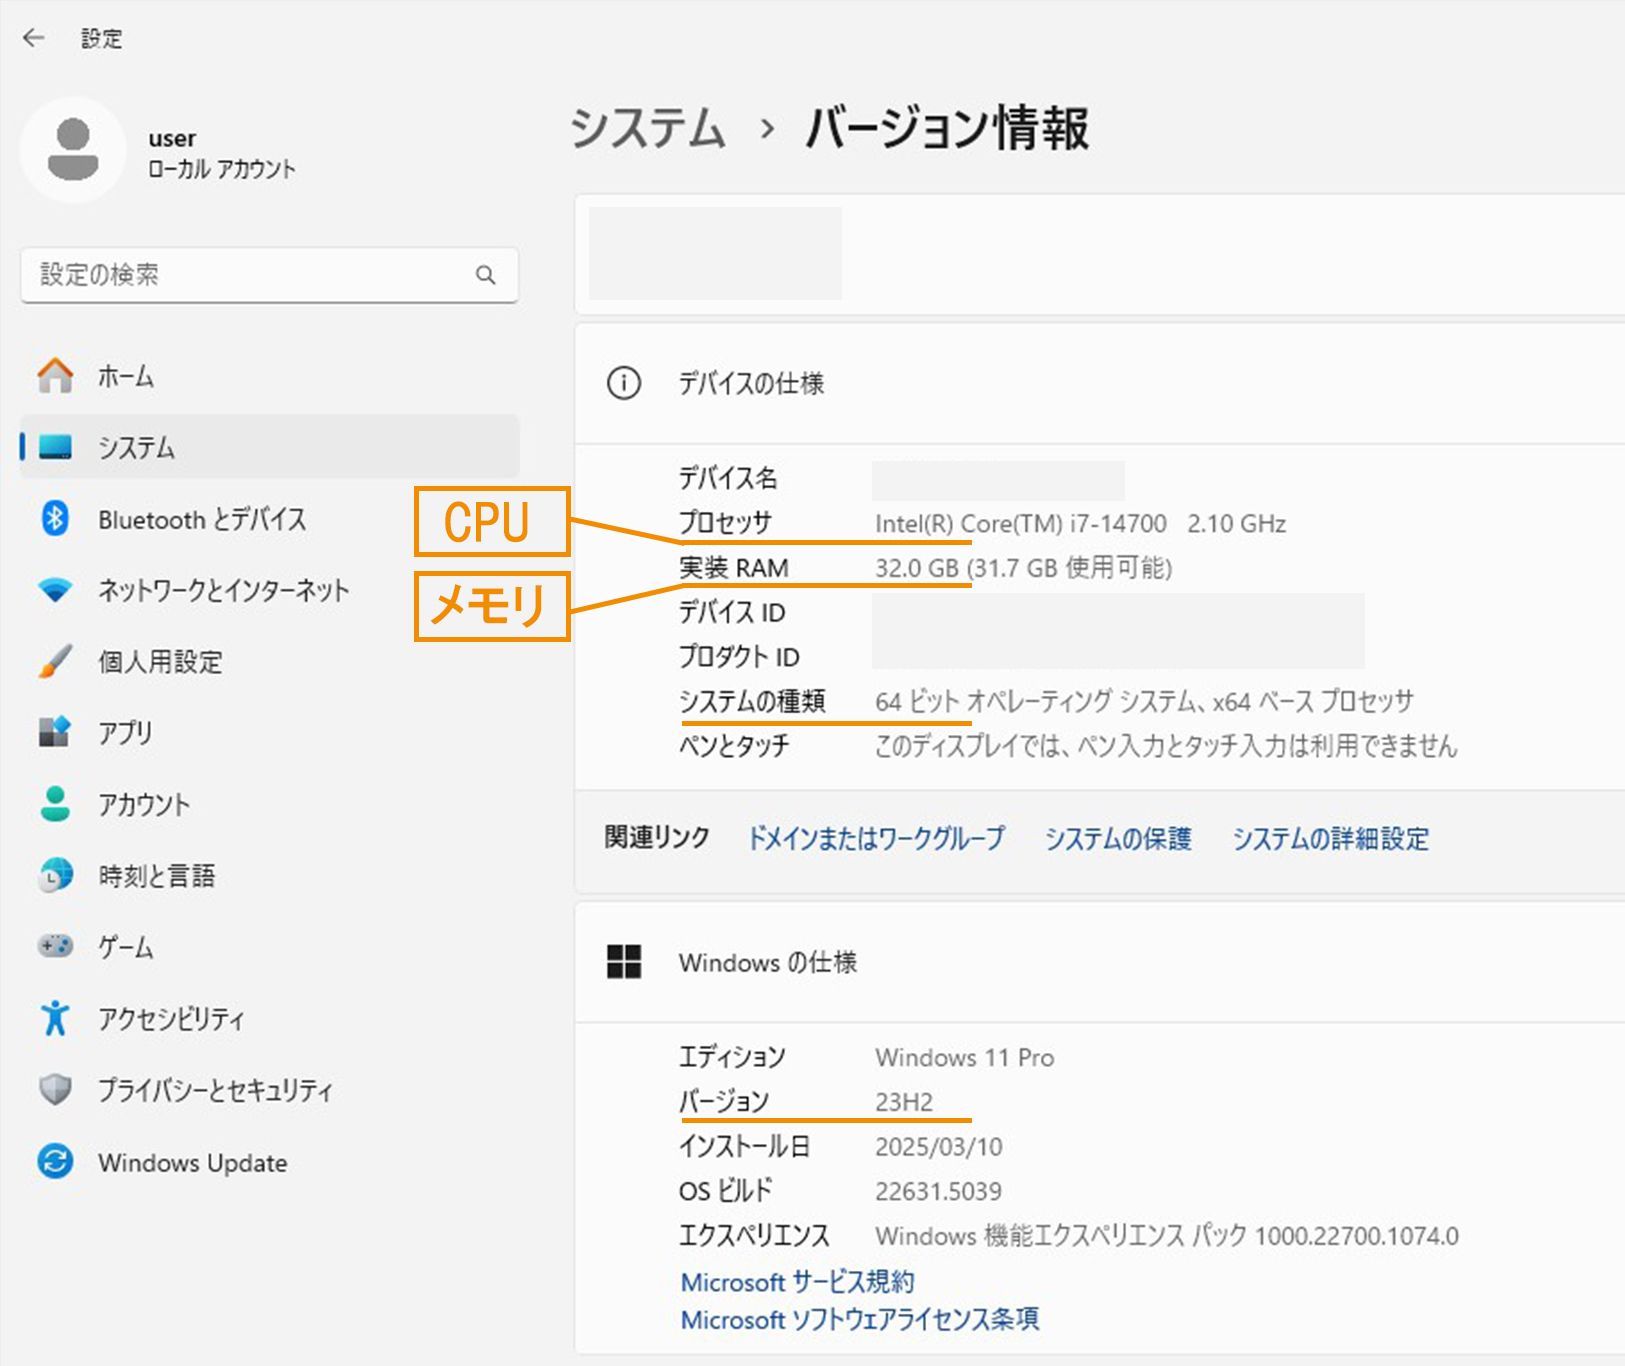Click the Gaming controller icon
Screen dimensions: 1625x1366
pos(55,946)
